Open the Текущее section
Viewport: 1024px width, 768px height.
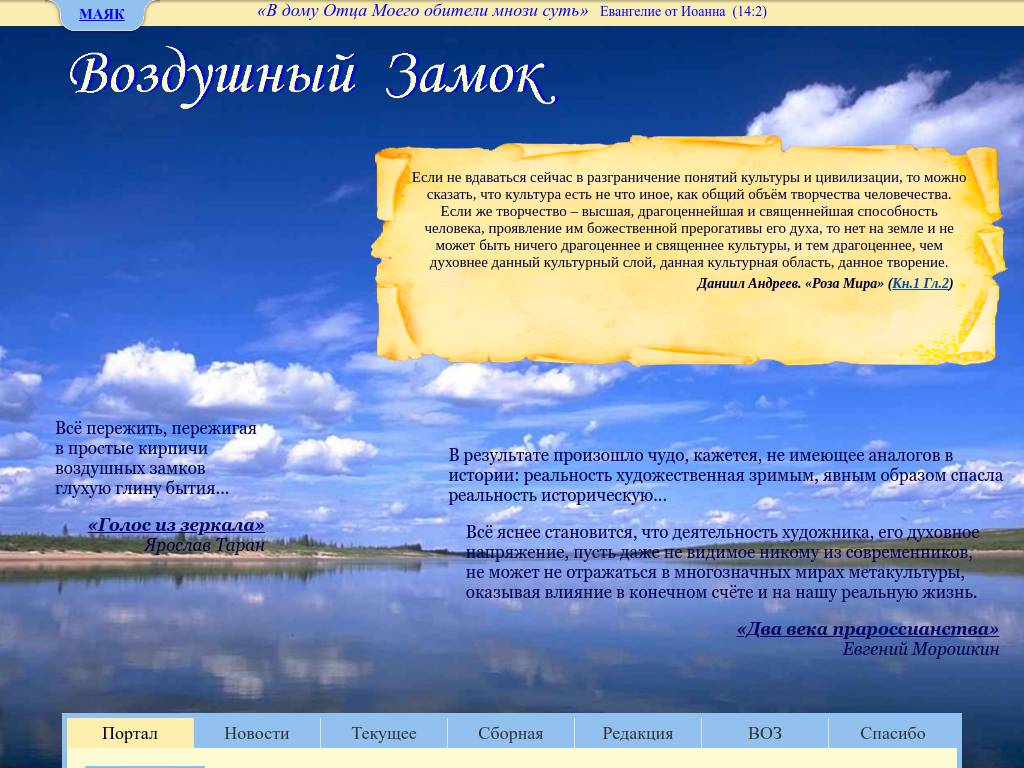click(384, 733)
